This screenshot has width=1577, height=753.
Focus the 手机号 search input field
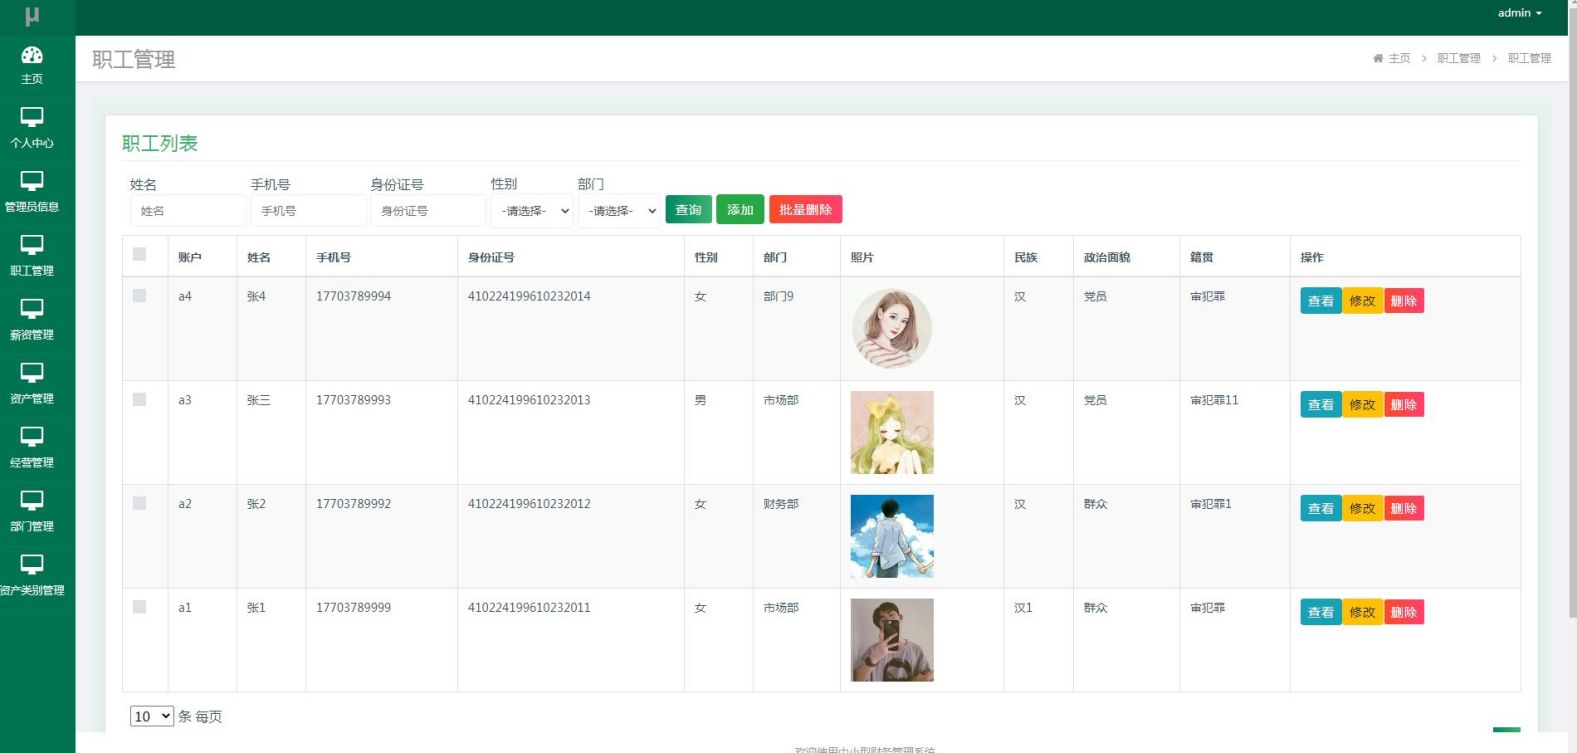click(308, 211)
